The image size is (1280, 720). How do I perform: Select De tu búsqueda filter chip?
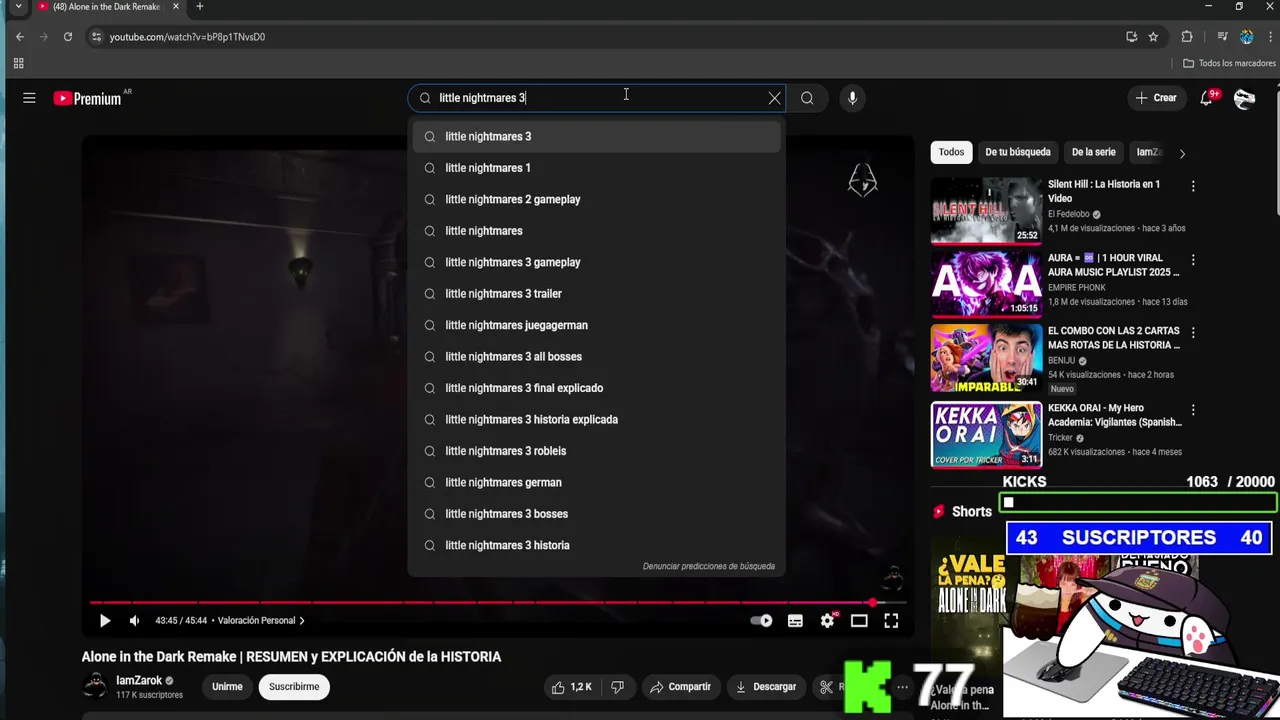point(1018,152)
